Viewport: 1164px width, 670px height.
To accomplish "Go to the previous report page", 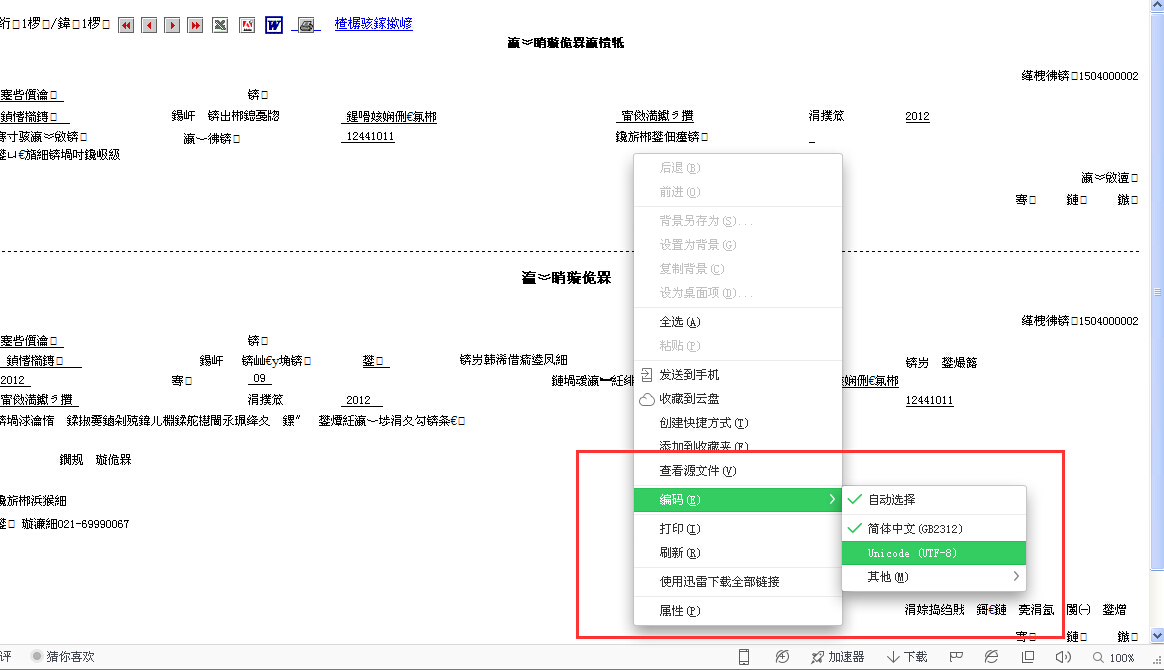I will click(x=149, y=25).
